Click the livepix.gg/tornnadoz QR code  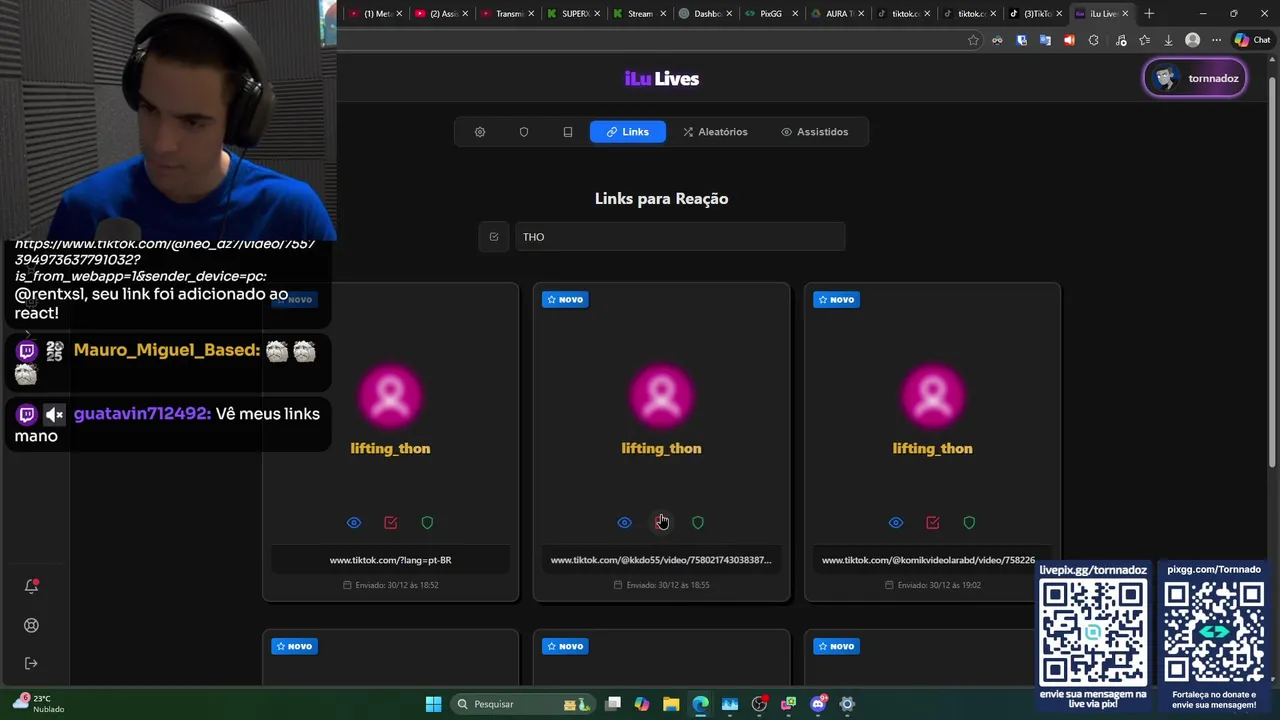point(1093,631)
